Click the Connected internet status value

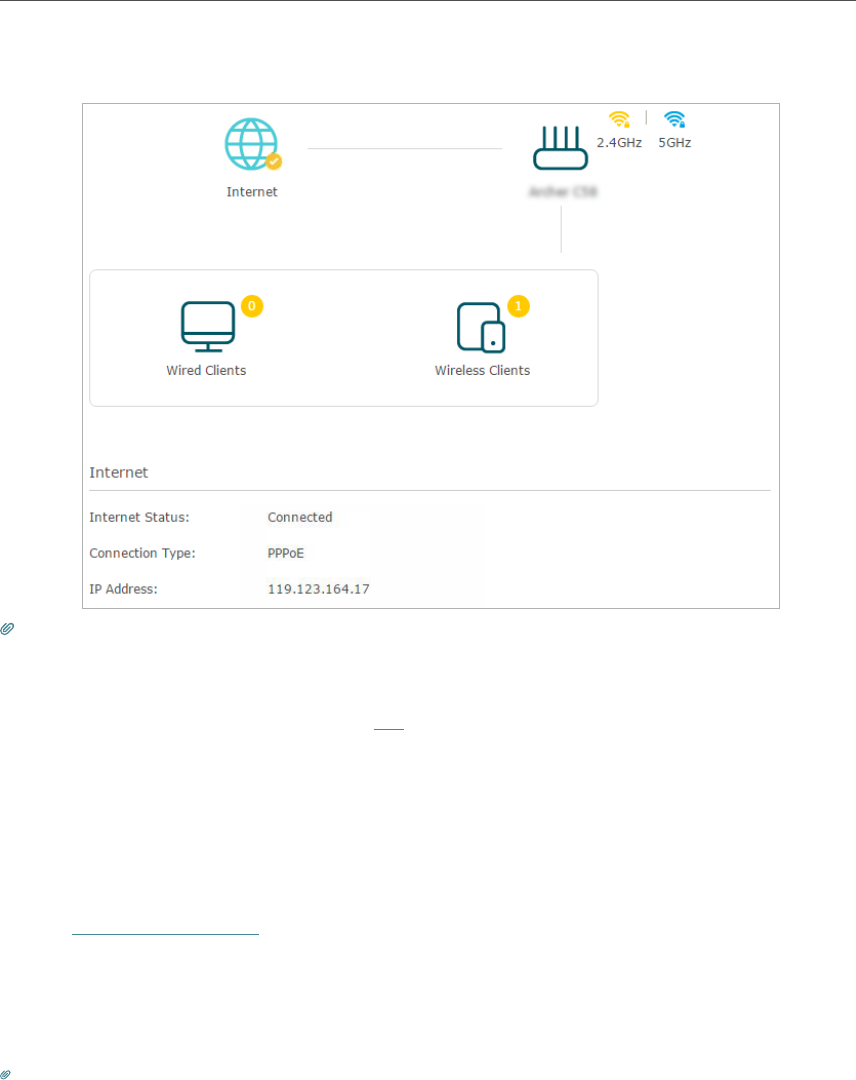(300, 518)
